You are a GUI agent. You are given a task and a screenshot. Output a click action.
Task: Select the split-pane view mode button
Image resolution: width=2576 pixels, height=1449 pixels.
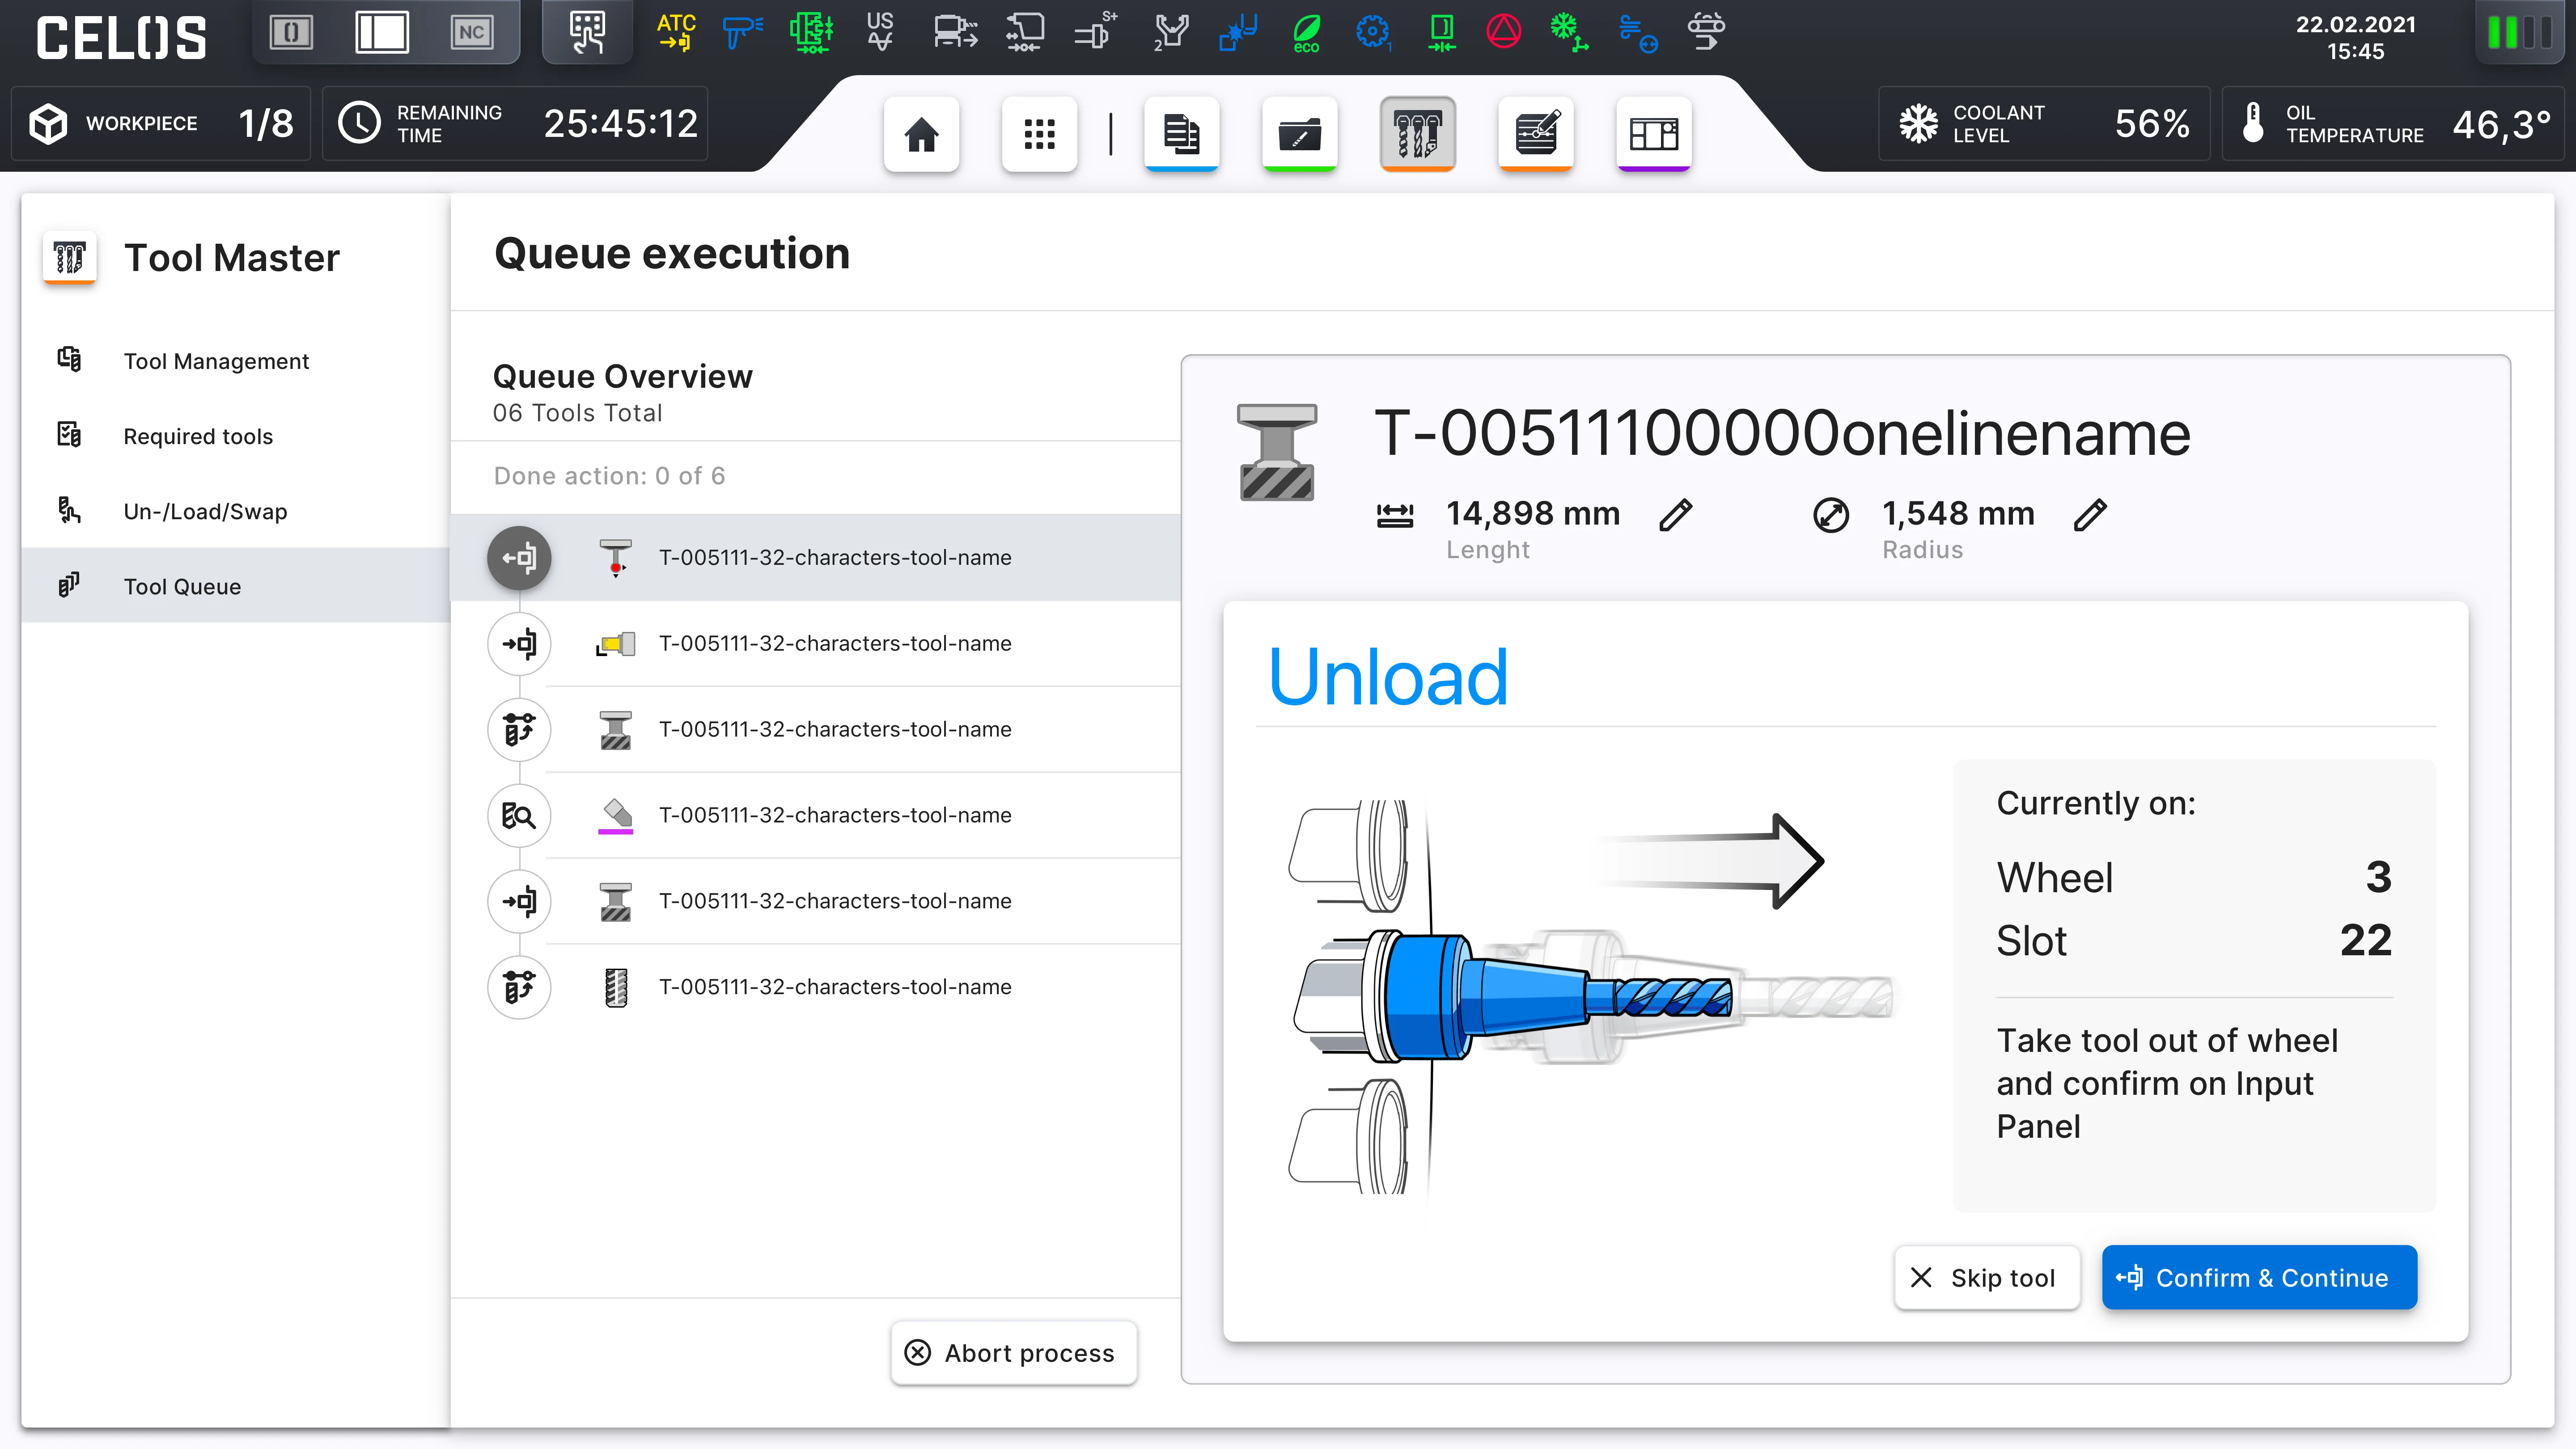click(382, 32)
